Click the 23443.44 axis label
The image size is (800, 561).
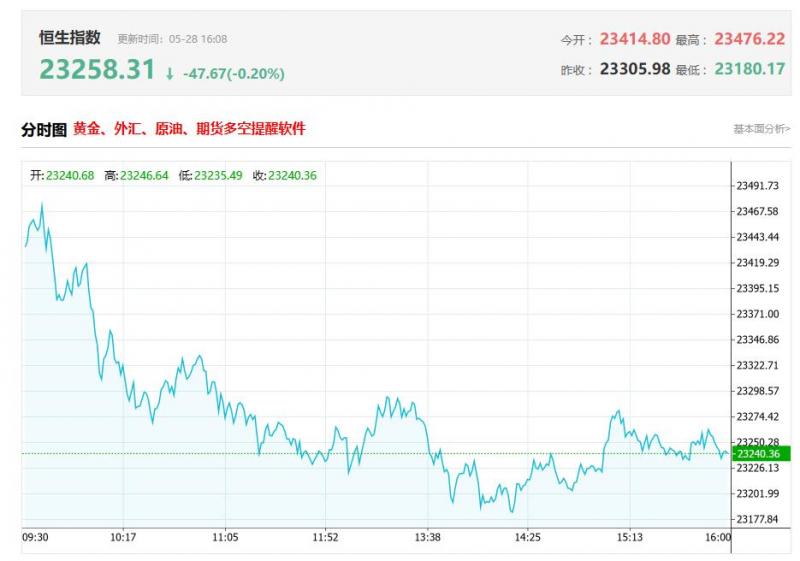coord(758,237)
